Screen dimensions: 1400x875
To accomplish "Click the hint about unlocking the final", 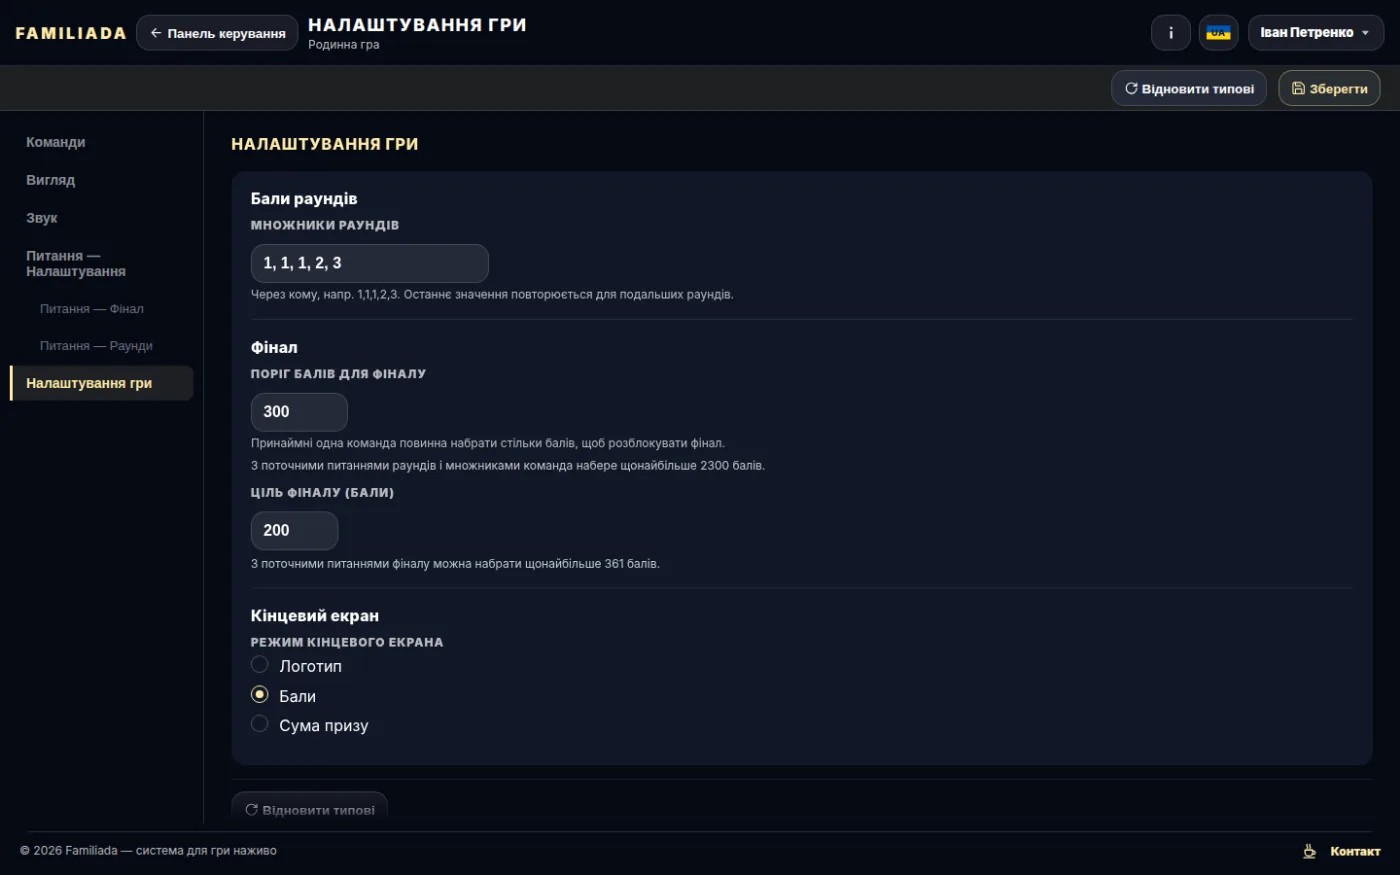I will coord(488,443).
